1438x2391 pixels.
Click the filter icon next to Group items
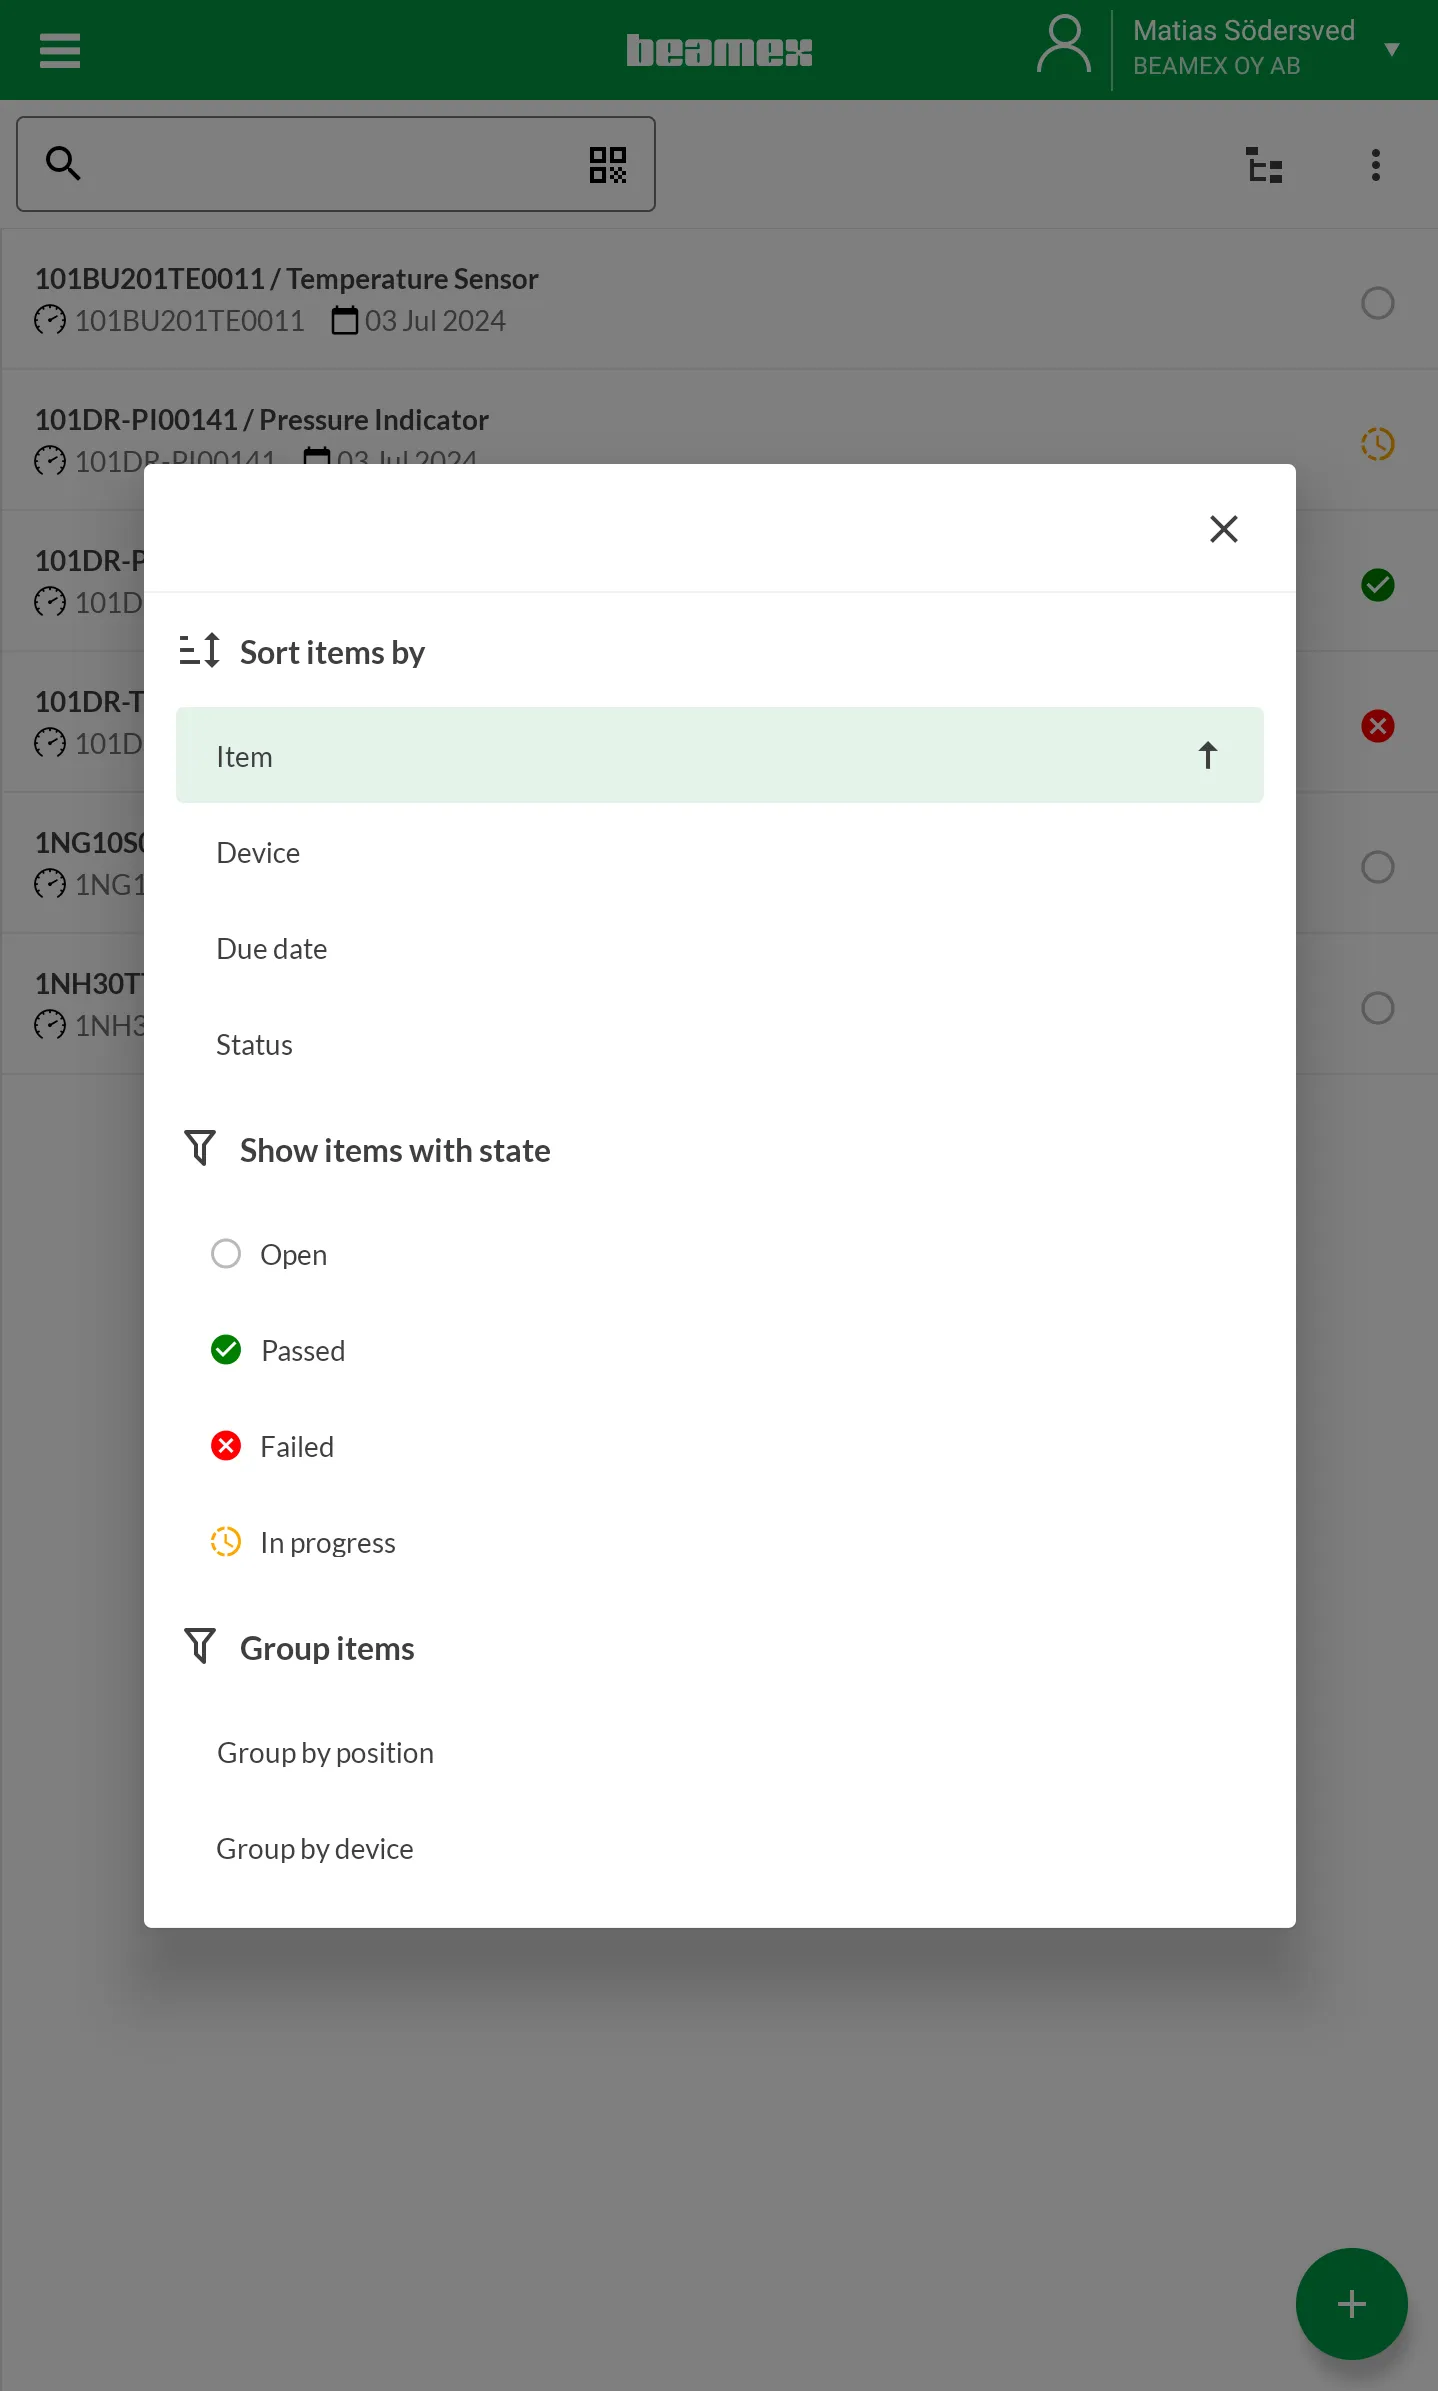[x=199, y=1646]
